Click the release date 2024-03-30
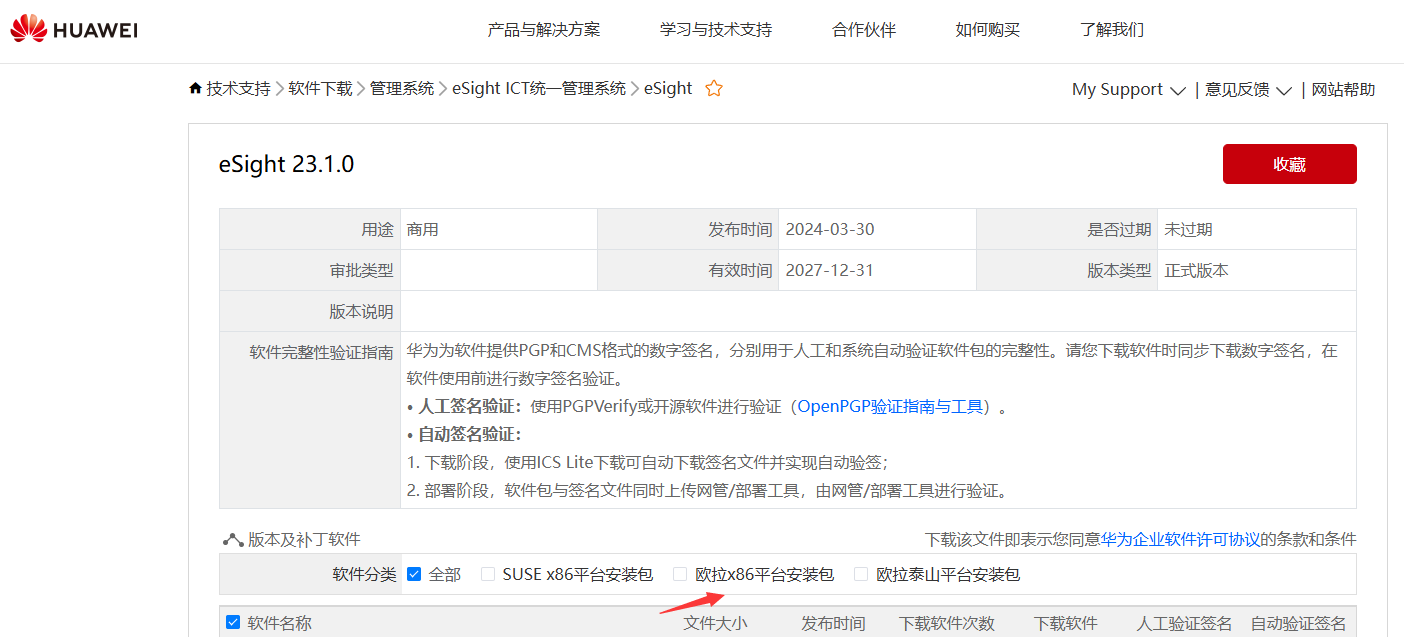Viewport: 1404px width, 637px height. tap(830, 229)
